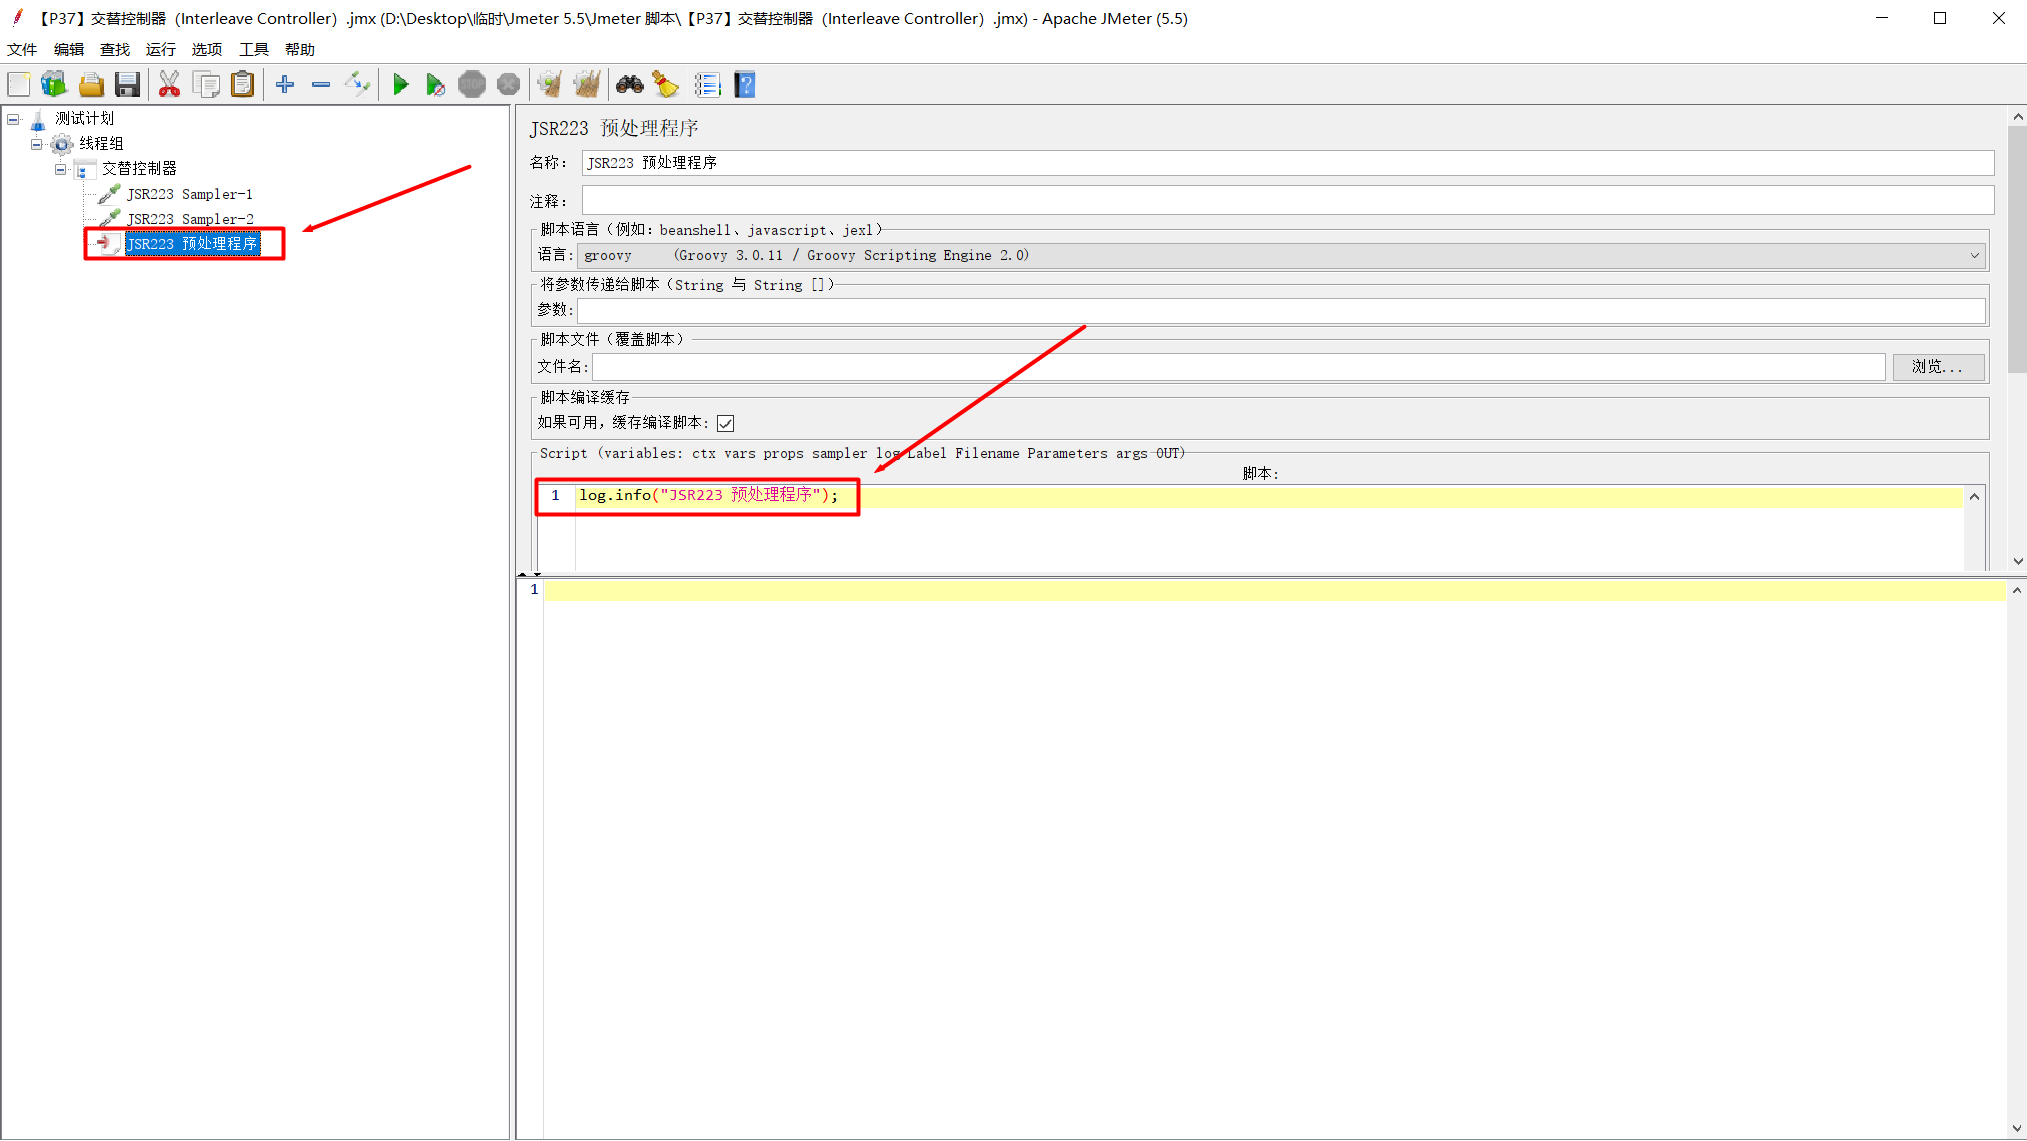This screenshot has height=1141, width=2027.
Task: Open the 选项 menu
Action: point(207,49)
